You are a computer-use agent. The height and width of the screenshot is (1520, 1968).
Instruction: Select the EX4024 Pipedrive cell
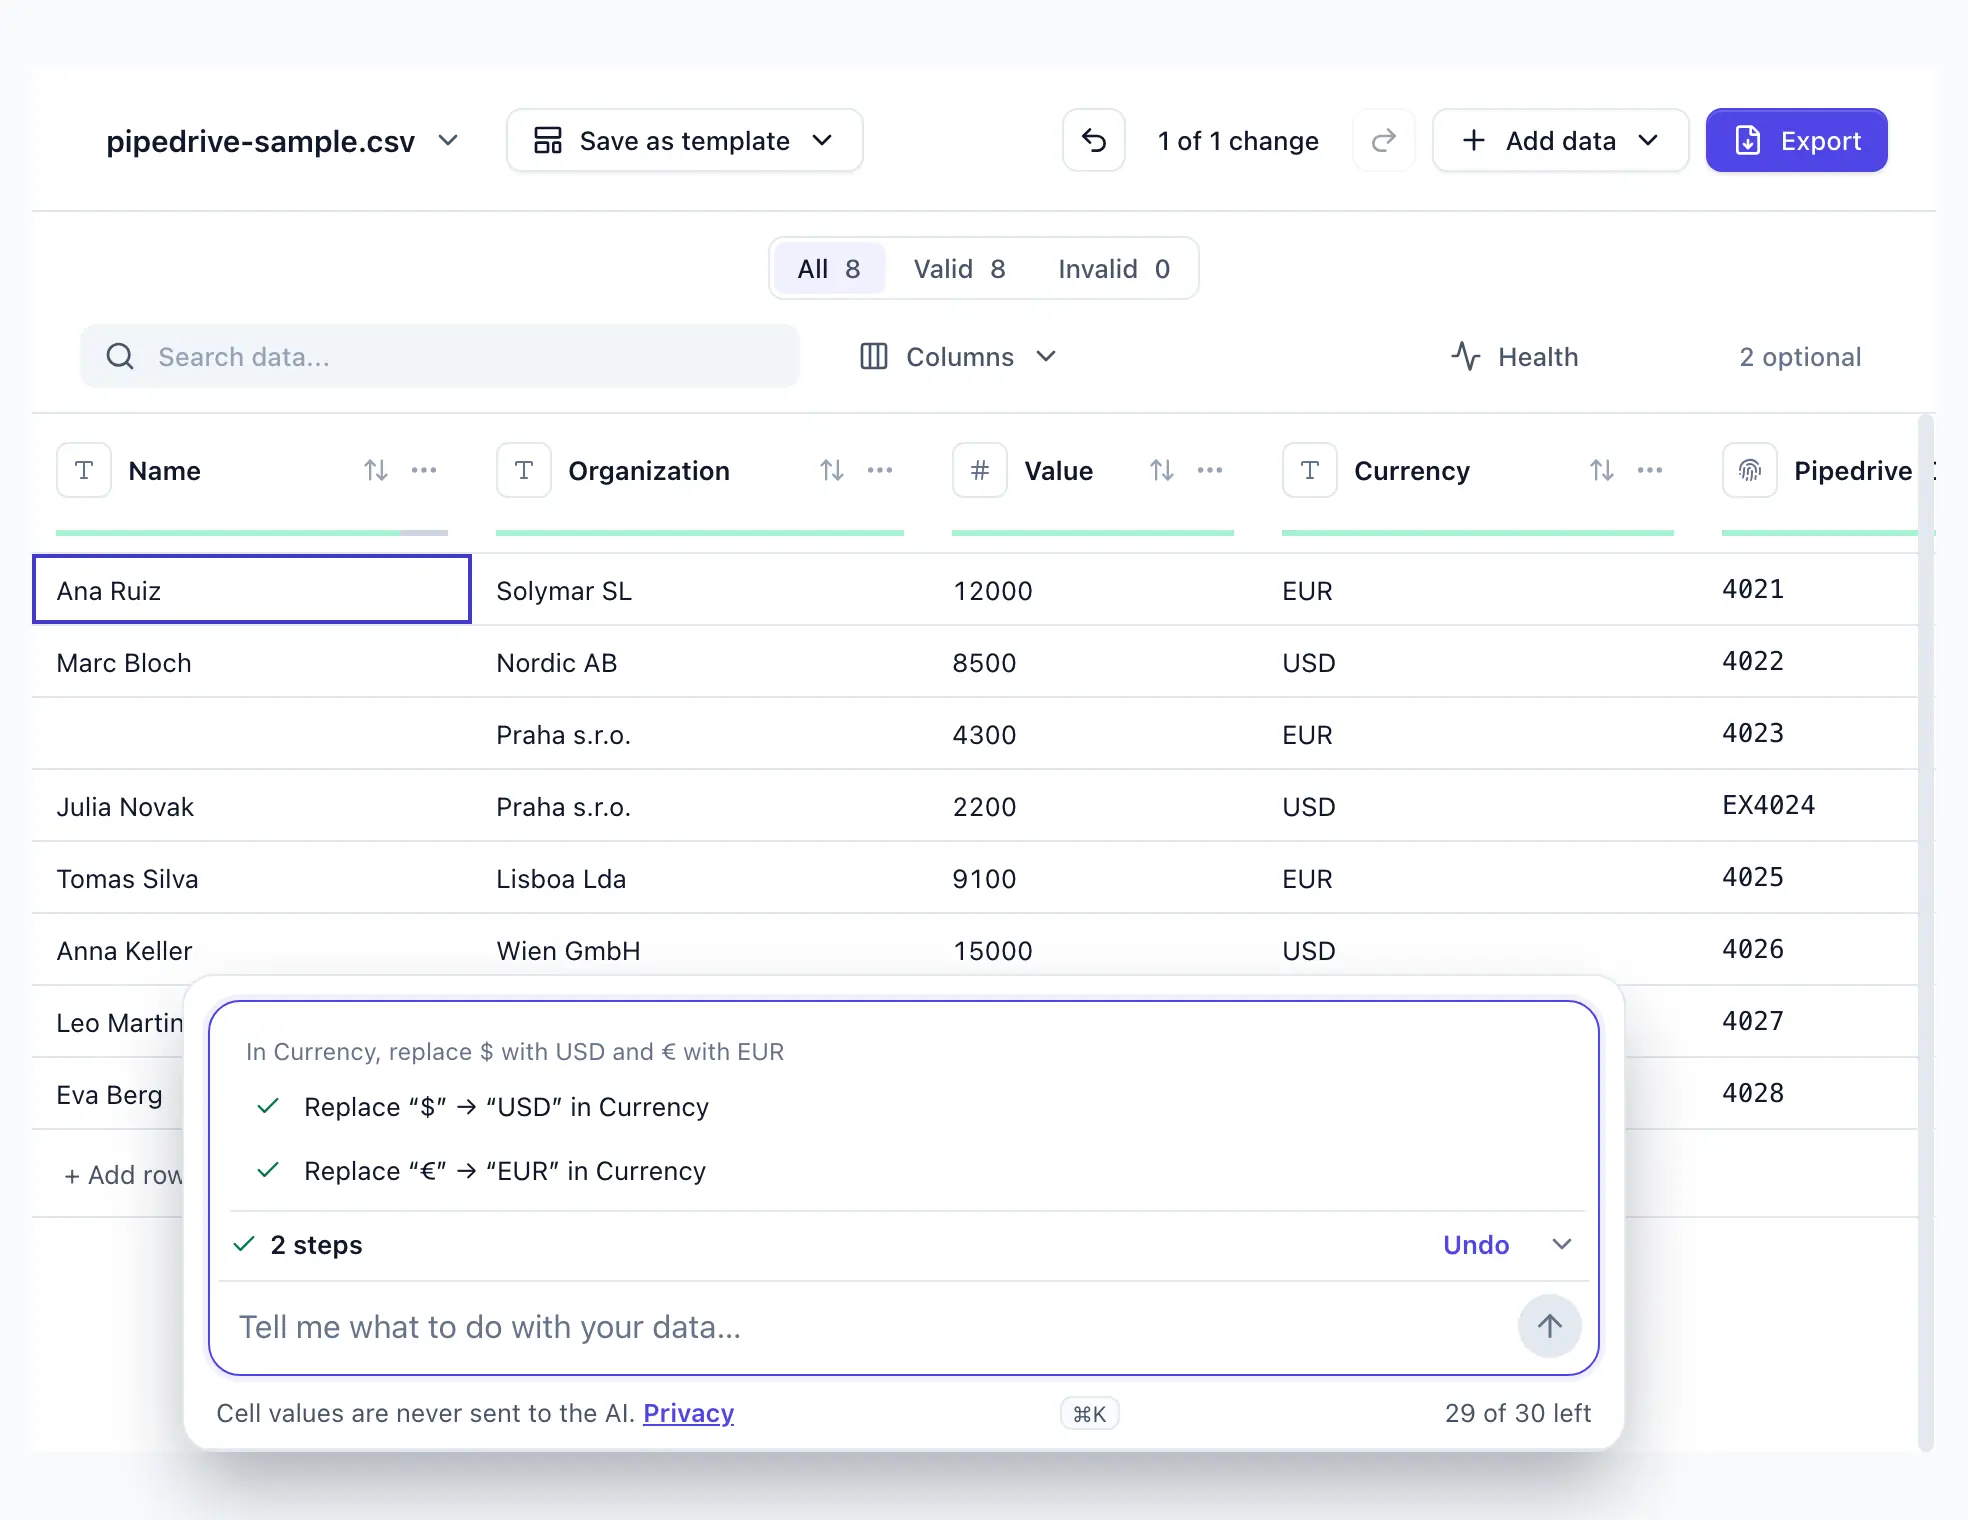pyautogui.click(x=1808, y=806)
